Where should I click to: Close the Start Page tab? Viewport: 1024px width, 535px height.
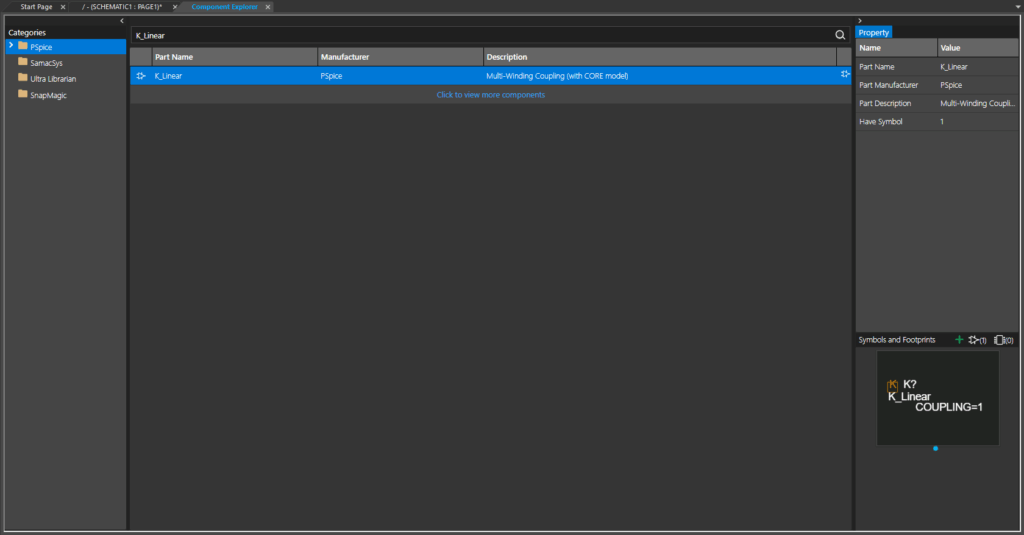[63, 7]
